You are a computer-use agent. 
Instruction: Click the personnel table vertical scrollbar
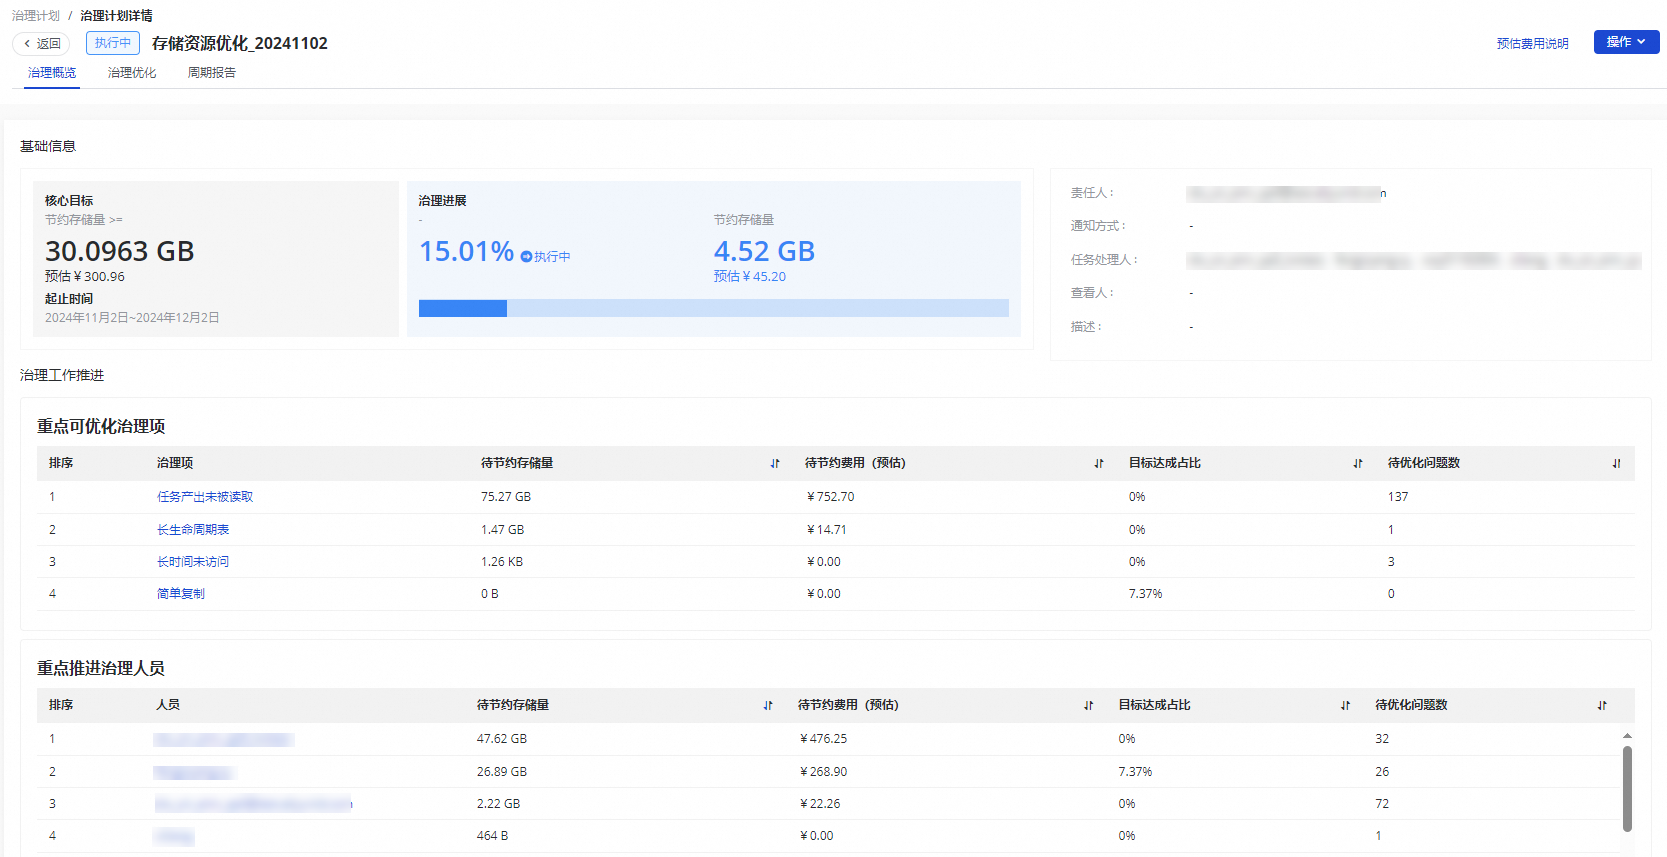point(1627,789)
